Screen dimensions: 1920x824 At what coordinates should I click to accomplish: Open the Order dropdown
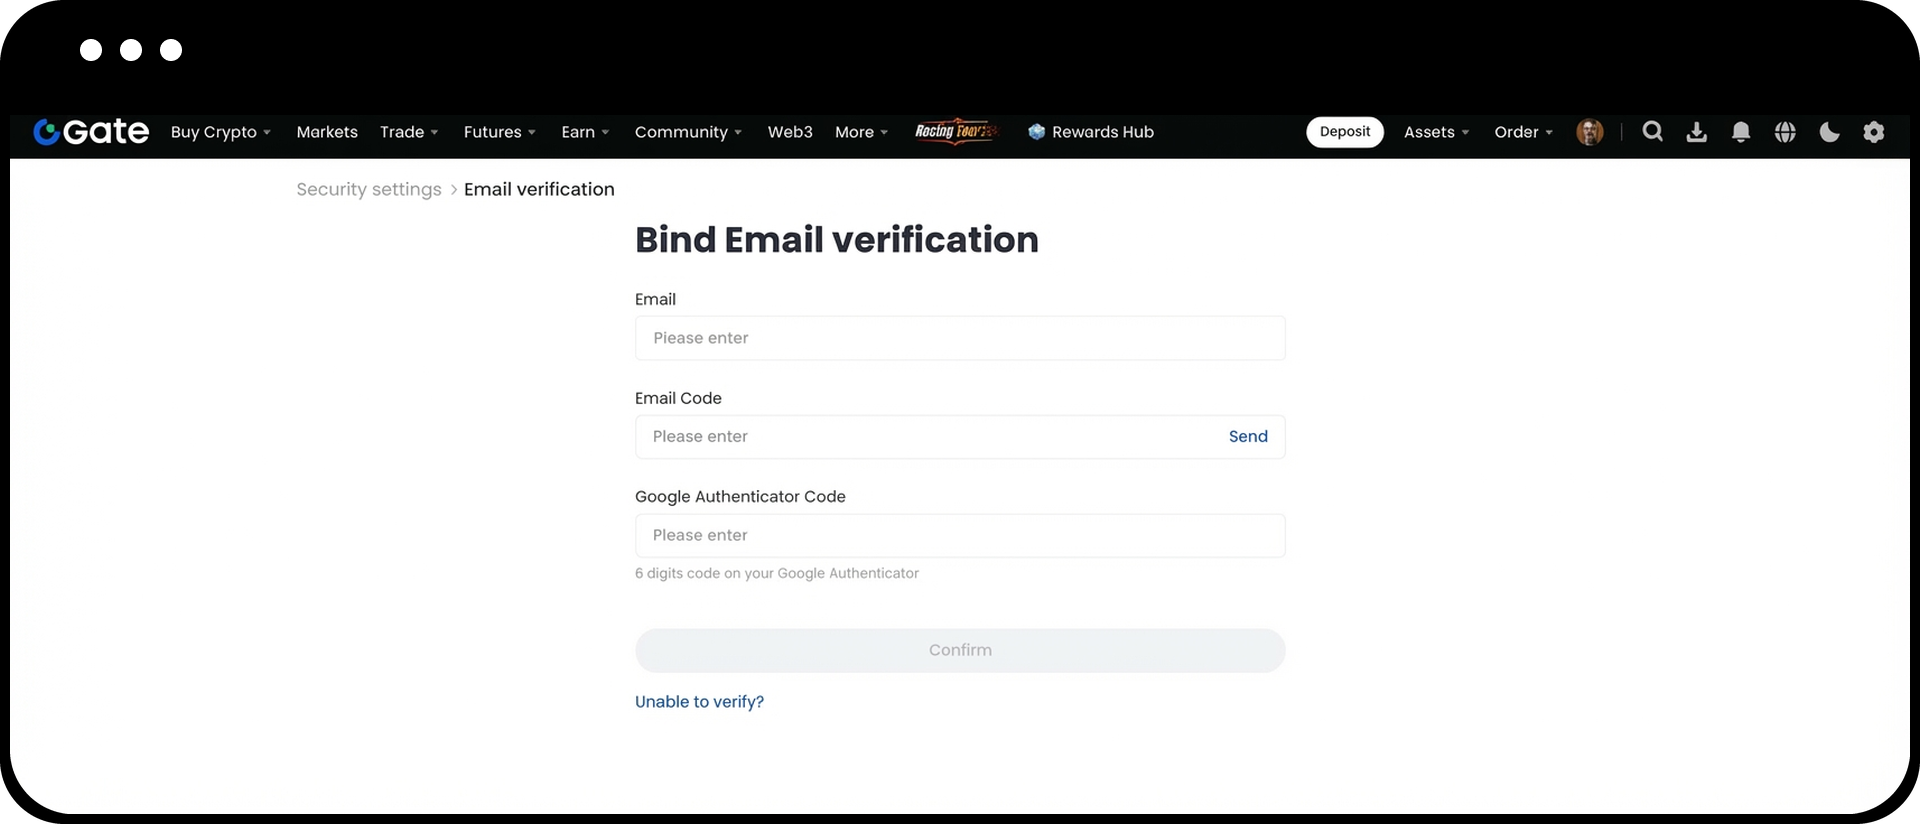[x=1523, y=132]
